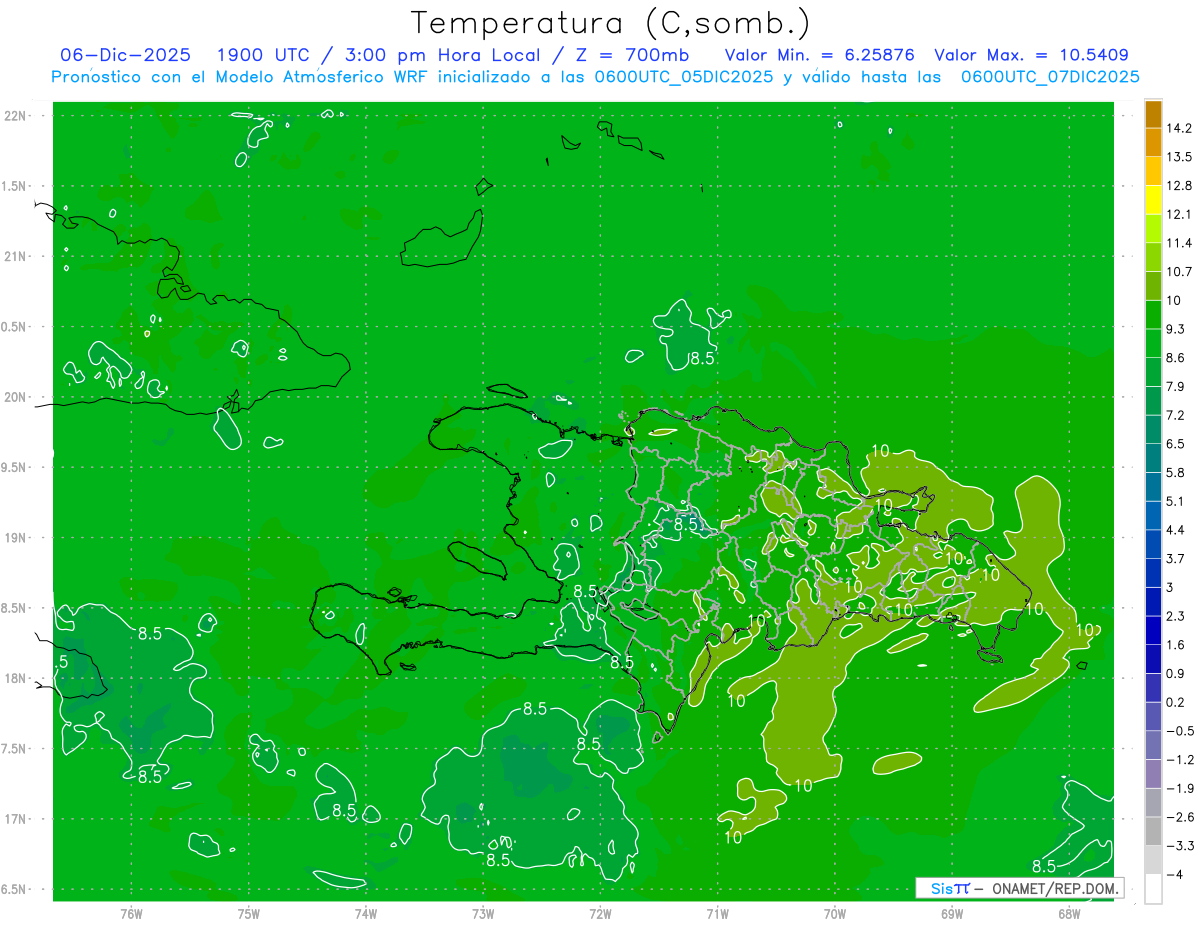Pick the colorbar segment between 10 and 10.7

tap(1153, 286)
